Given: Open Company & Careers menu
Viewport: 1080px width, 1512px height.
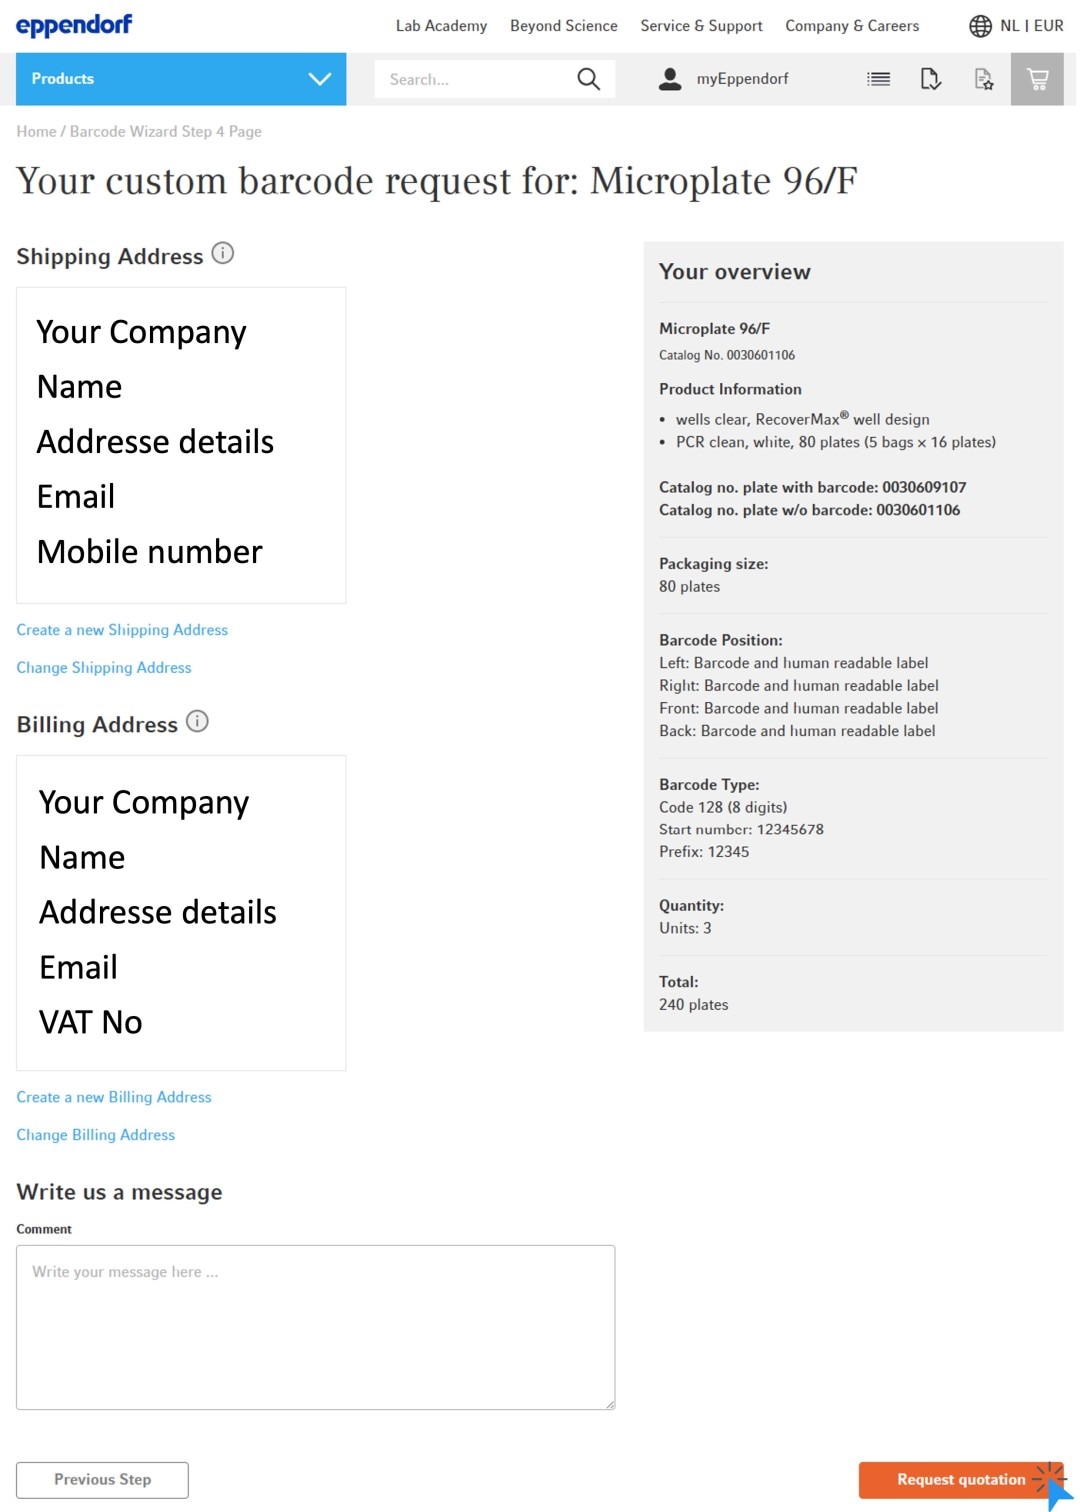Looking at the screenshot, I should (852, 26).
